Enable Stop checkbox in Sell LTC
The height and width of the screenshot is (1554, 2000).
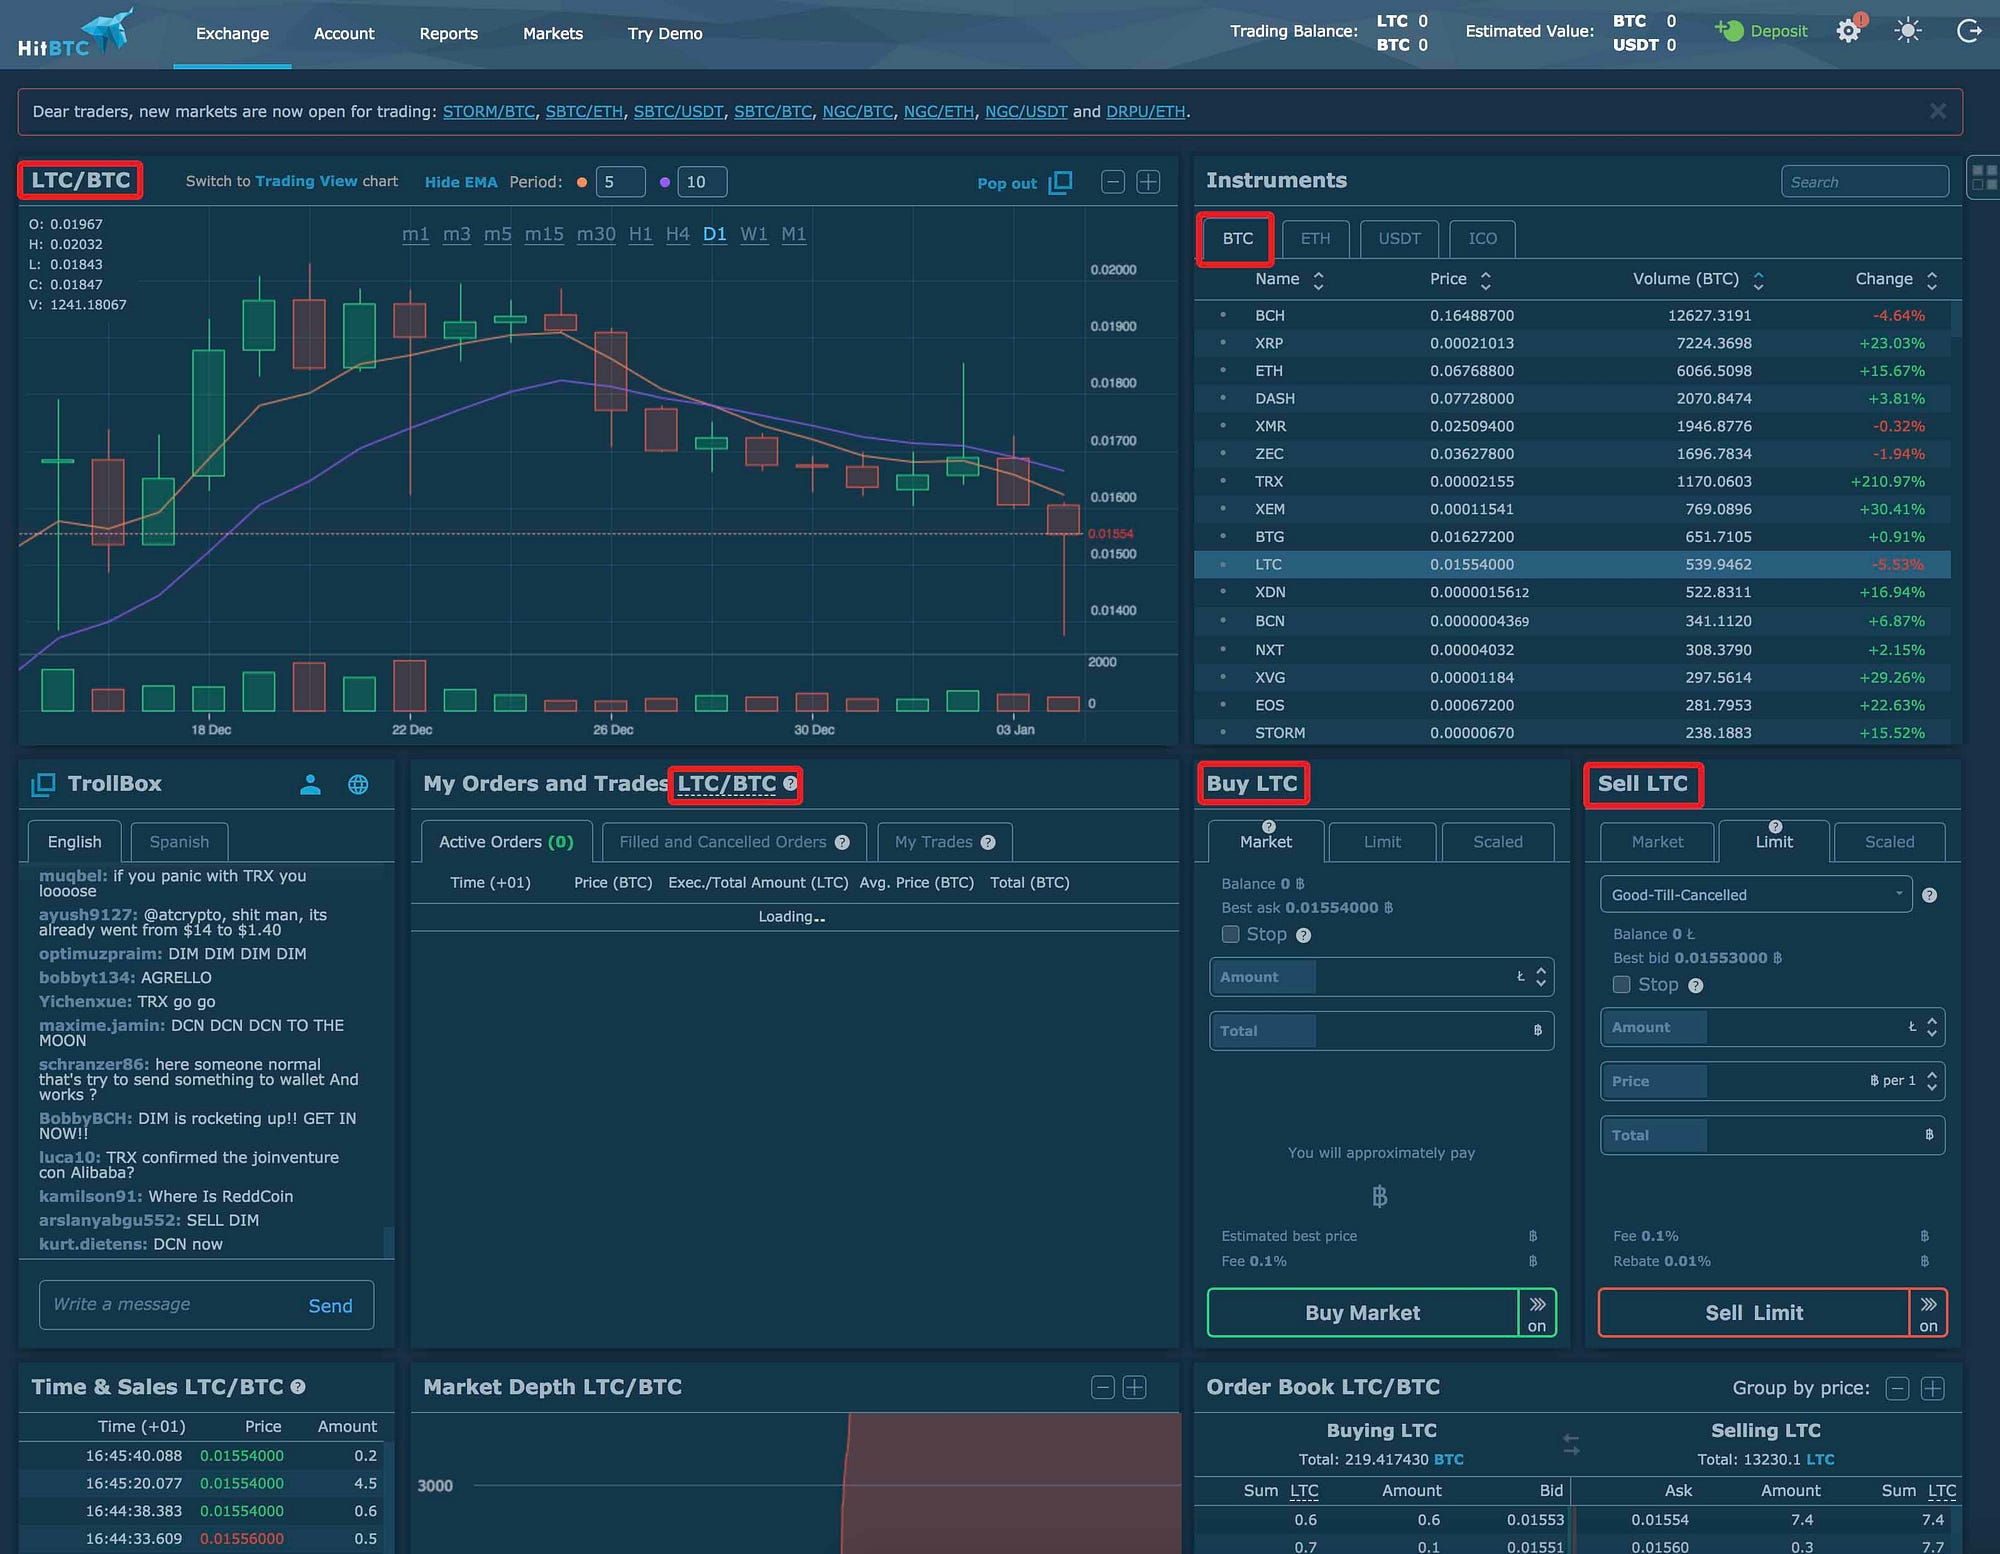[x=1622, y=984]
